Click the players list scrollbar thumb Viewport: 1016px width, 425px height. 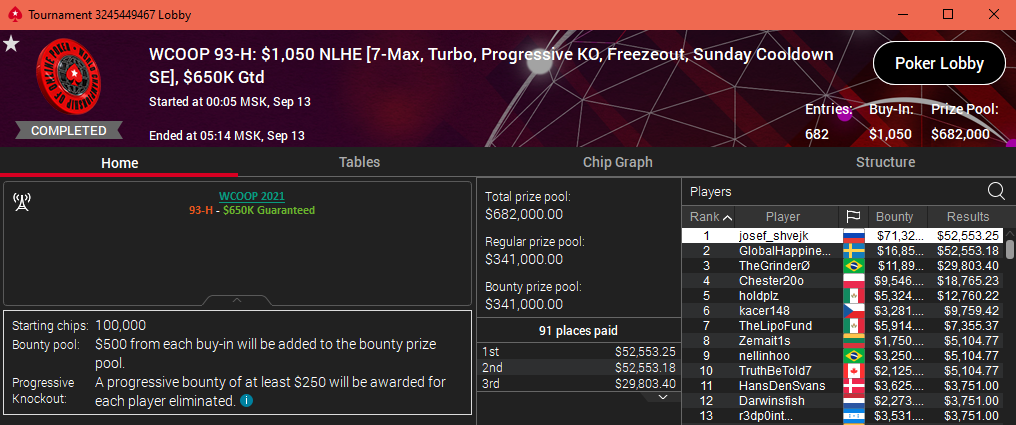1010,250
